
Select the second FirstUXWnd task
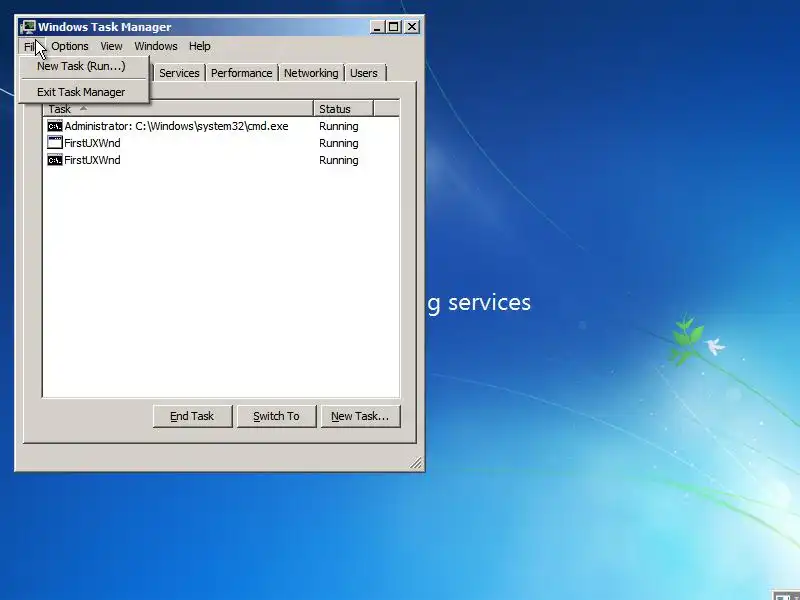(221, 160)
